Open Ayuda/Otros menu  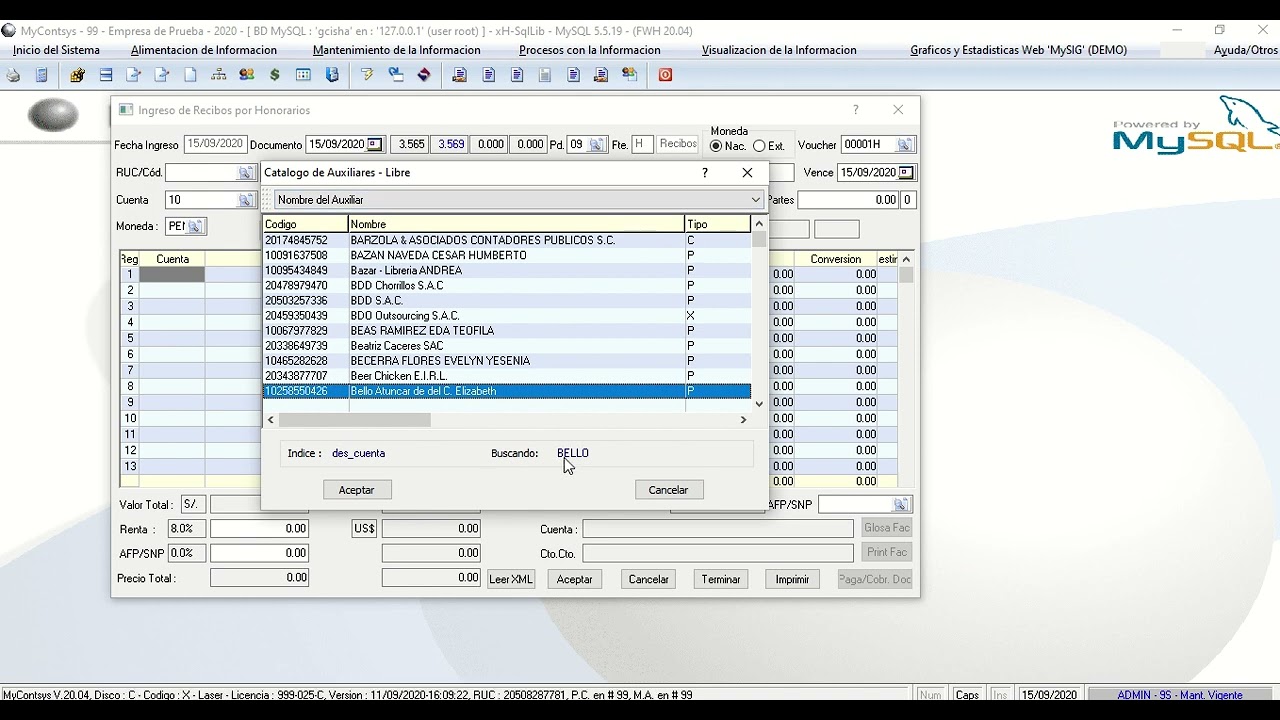pyautogui.click(x=1245, y=50)
